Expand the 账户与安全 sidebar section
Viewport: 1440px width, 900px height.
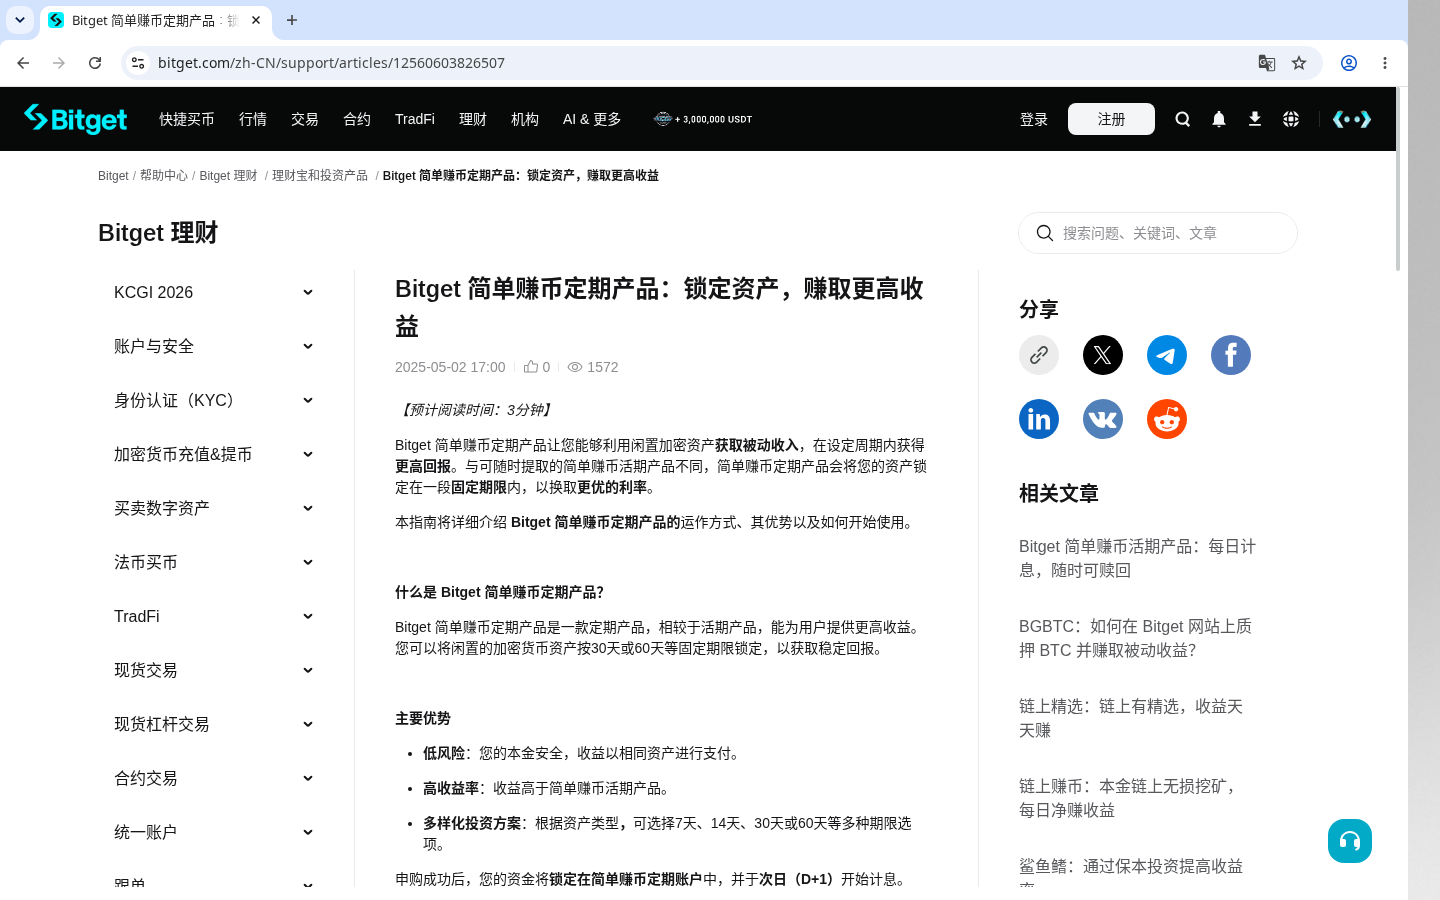pos(214,346)
